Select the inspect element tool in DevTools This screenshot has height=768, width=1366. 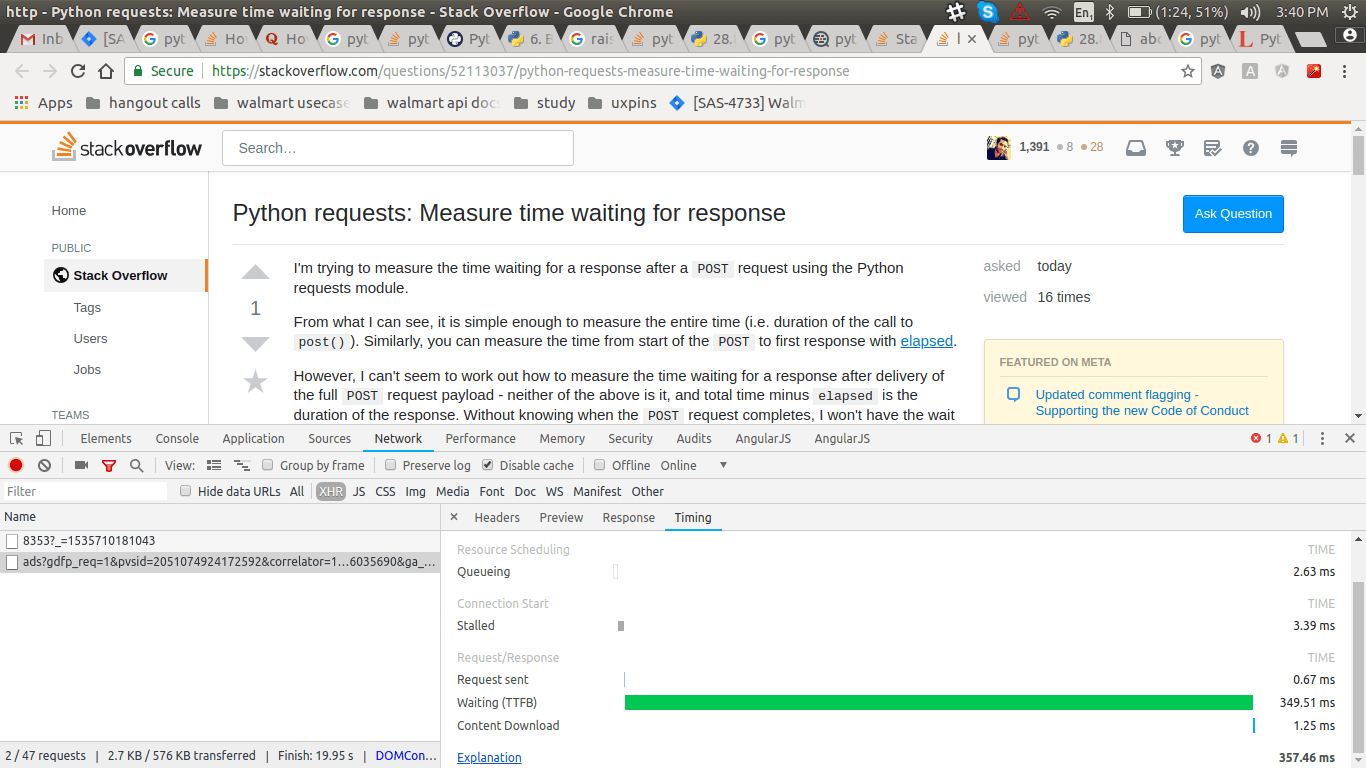click(15, 438)
